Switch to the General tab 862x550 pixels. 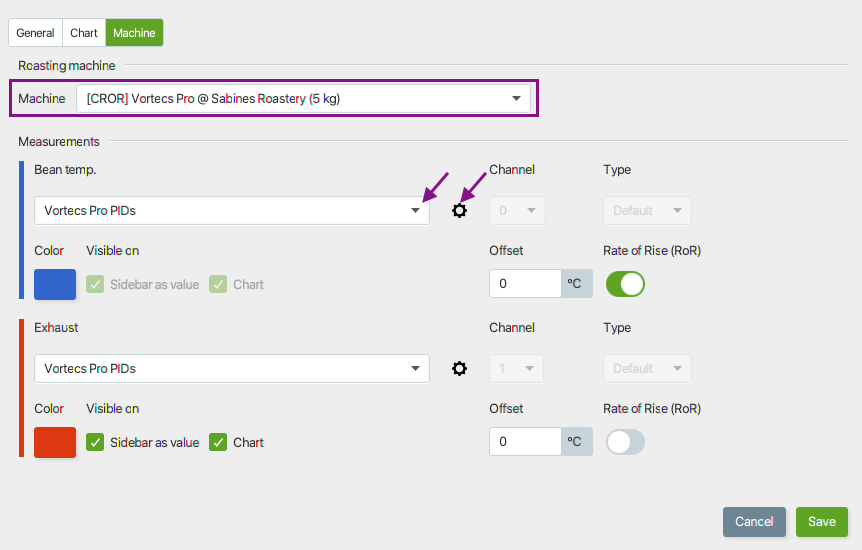(35, 33)
